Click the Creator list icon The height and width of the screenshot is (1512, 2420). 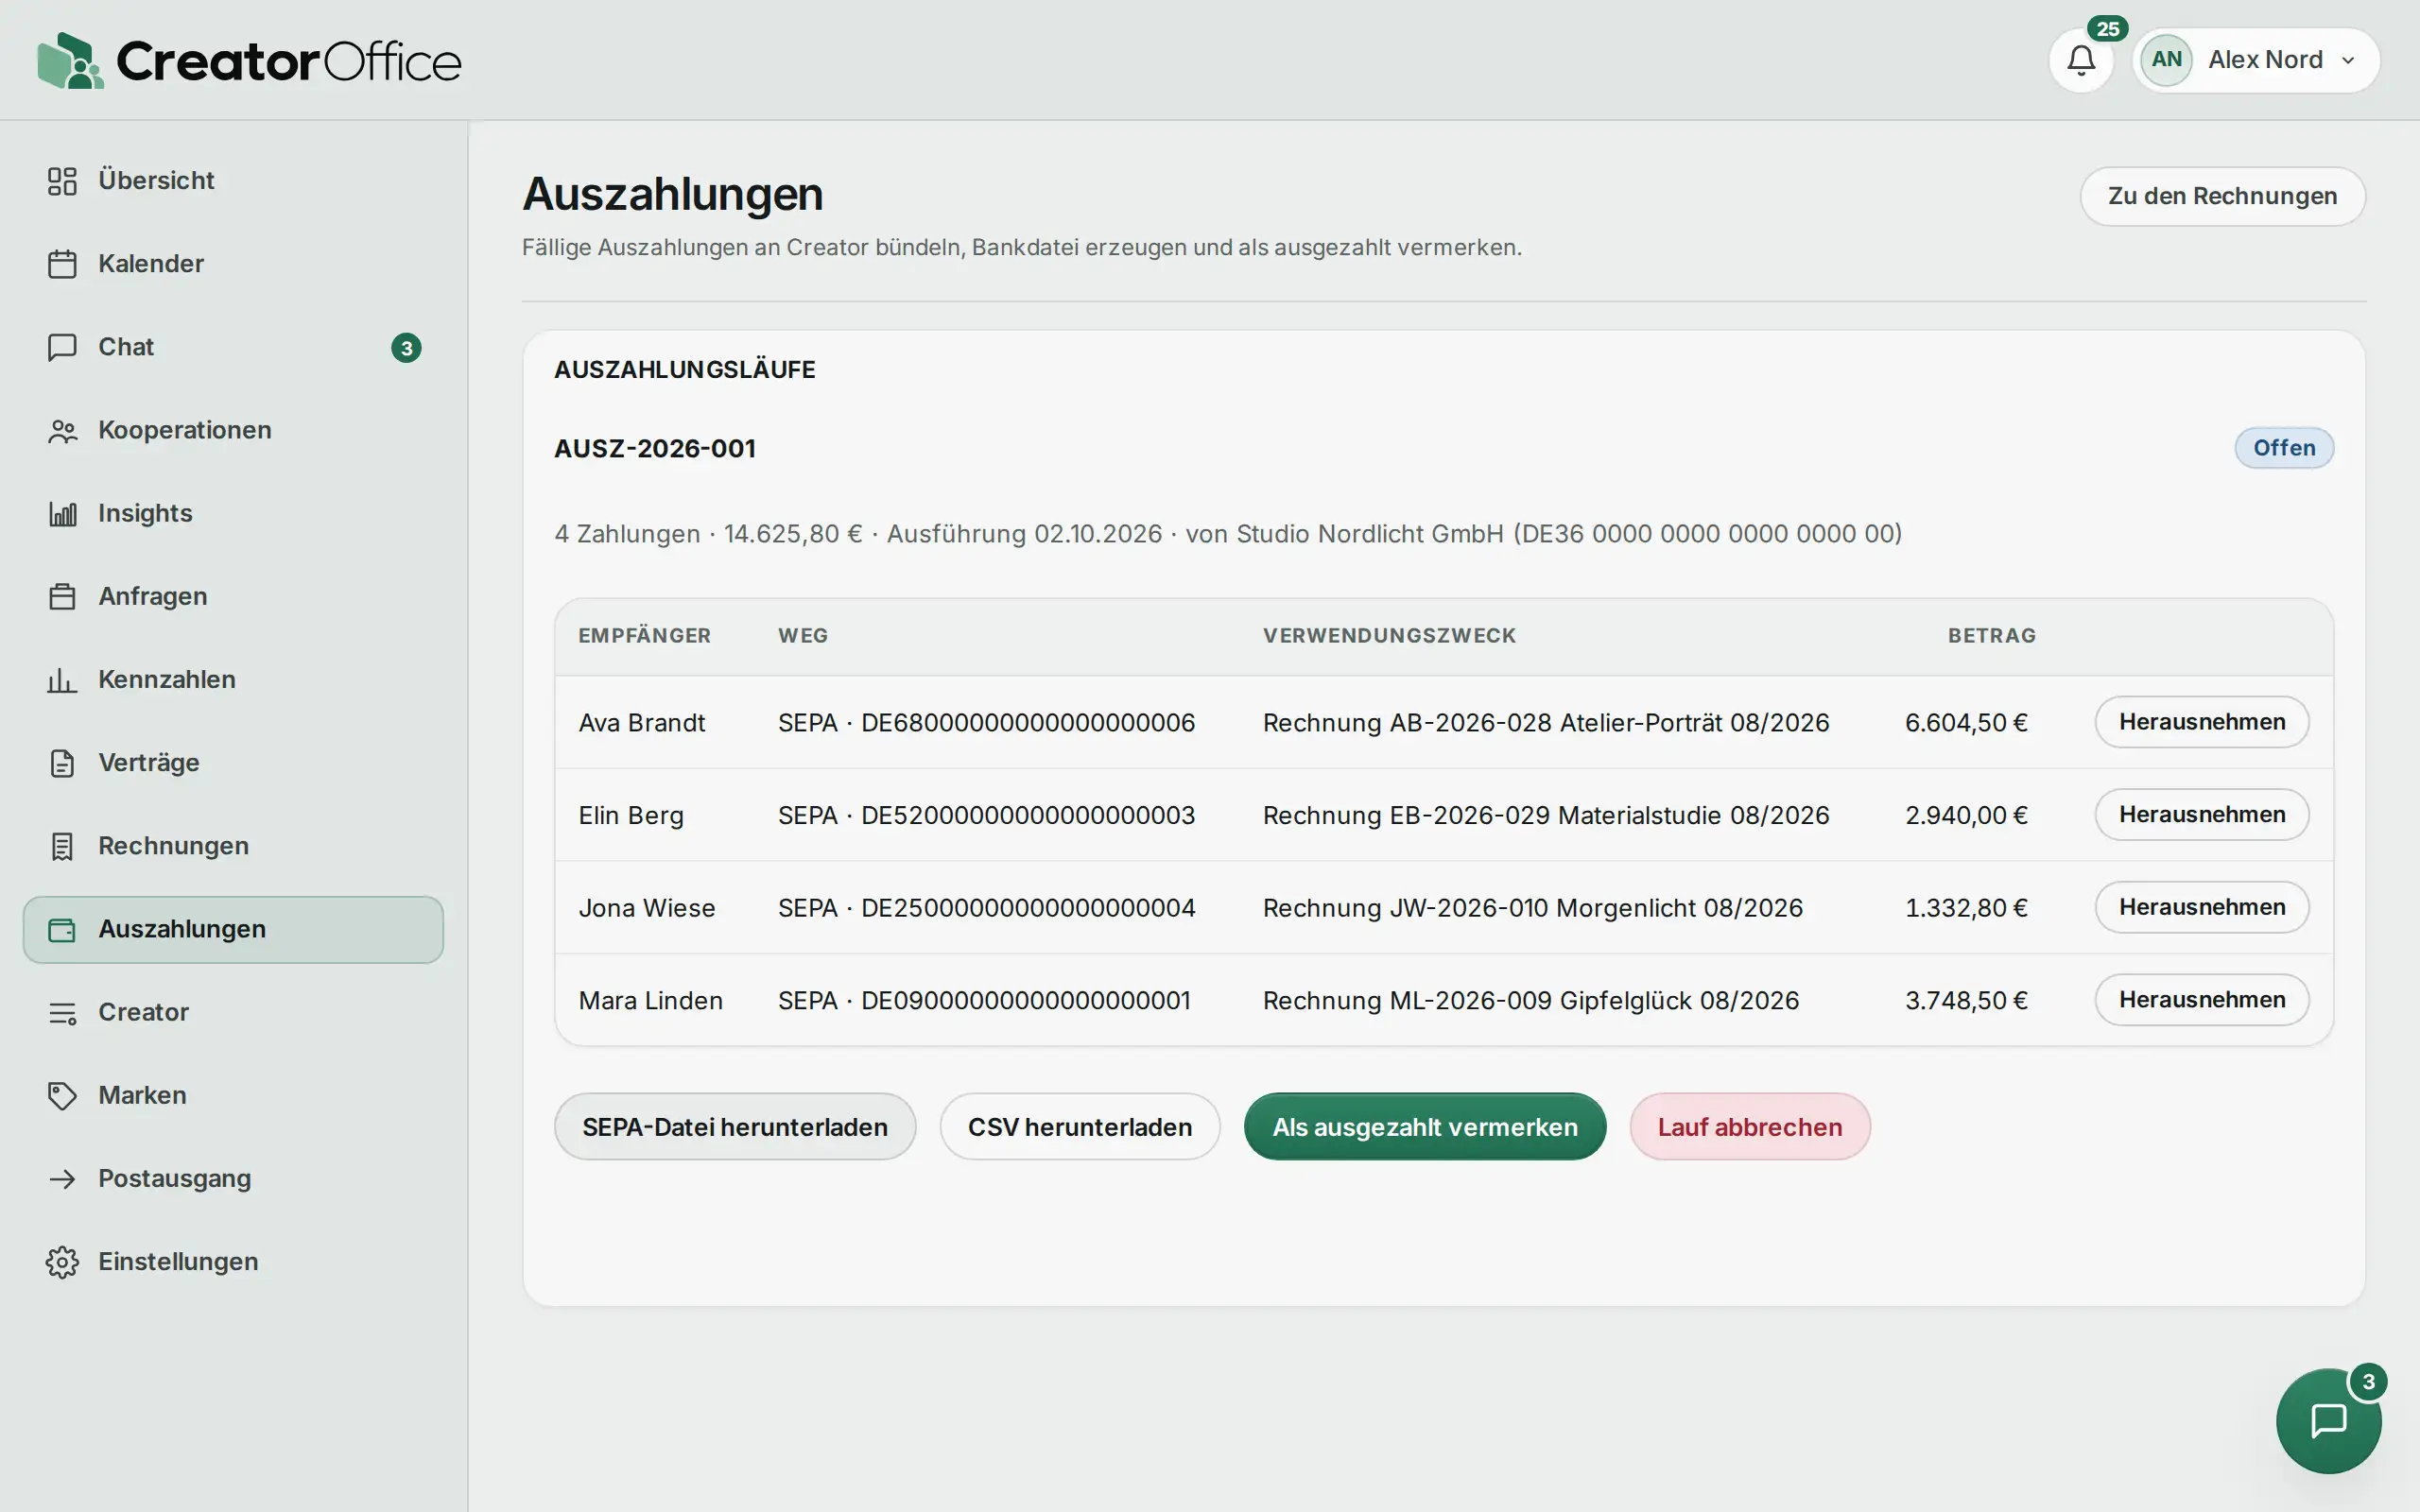pyautogui.click(x=62, y=1012)
